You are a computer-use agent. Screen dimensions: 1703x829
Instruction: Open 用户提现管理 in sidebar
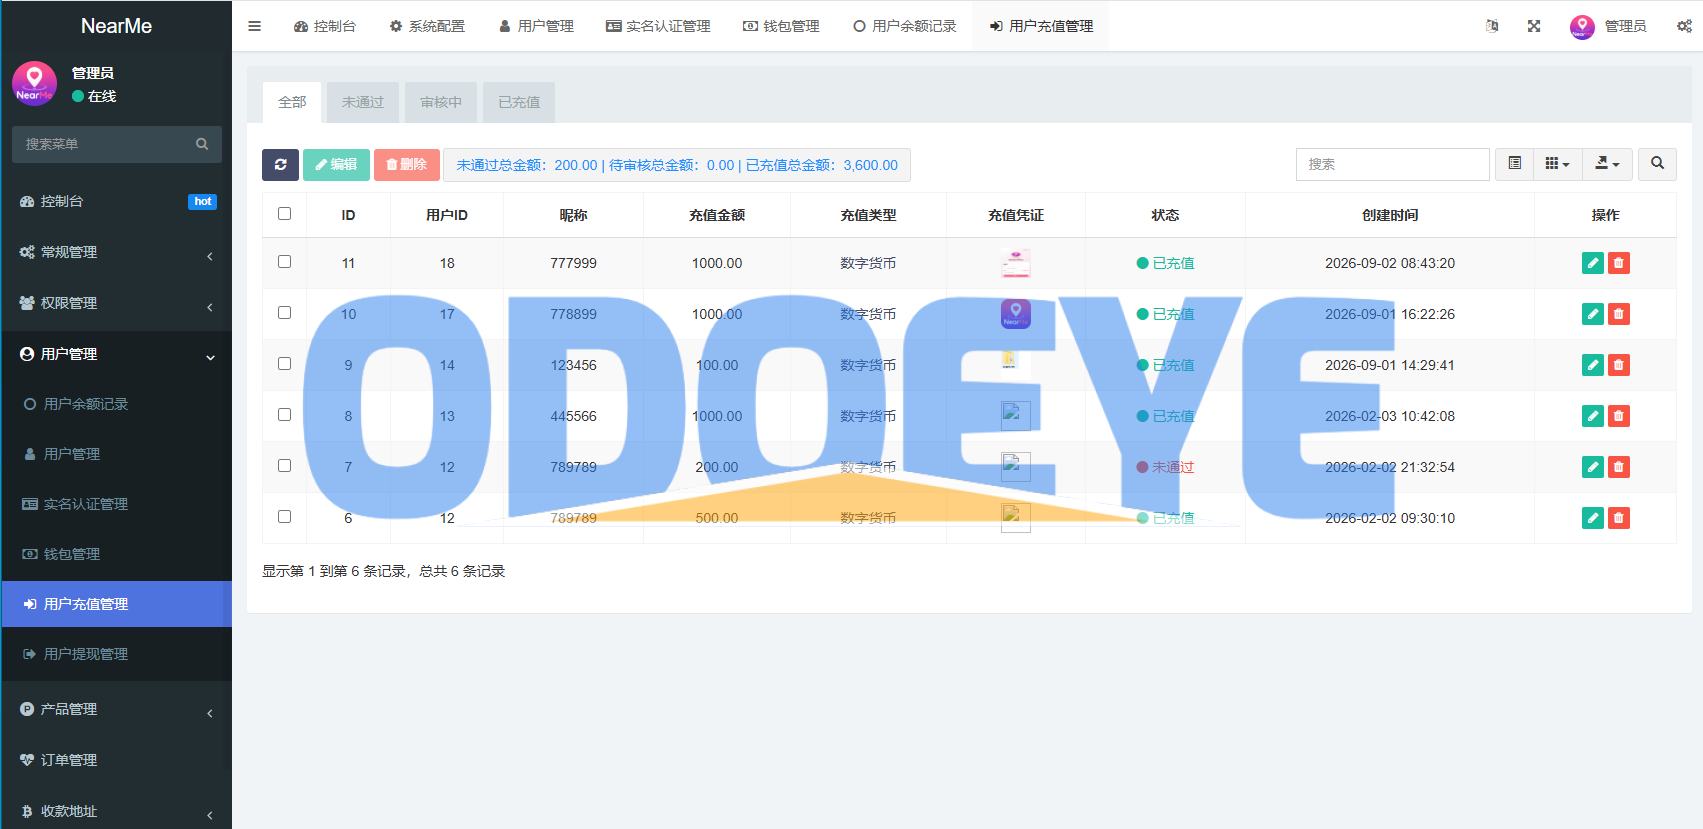(116, 654)
